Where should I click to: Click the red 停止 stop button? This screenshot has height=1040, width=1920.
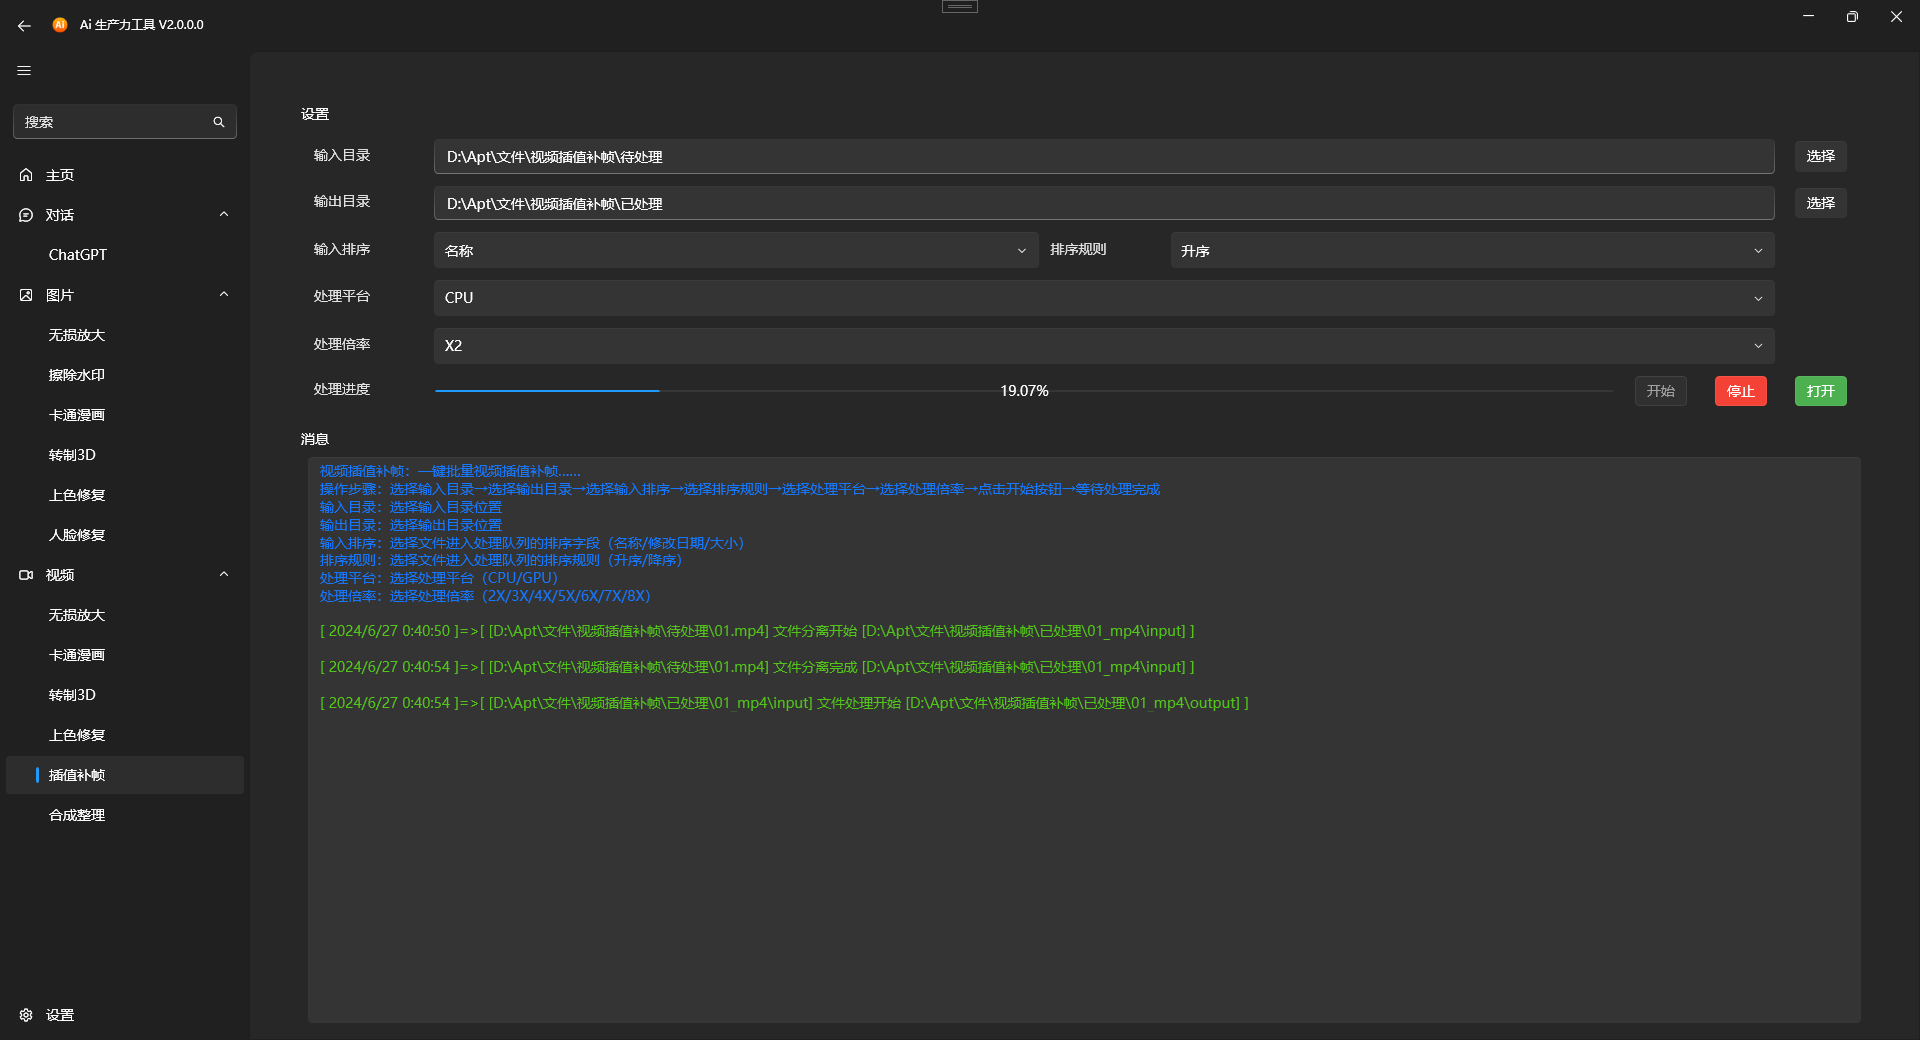point(1741,391)
